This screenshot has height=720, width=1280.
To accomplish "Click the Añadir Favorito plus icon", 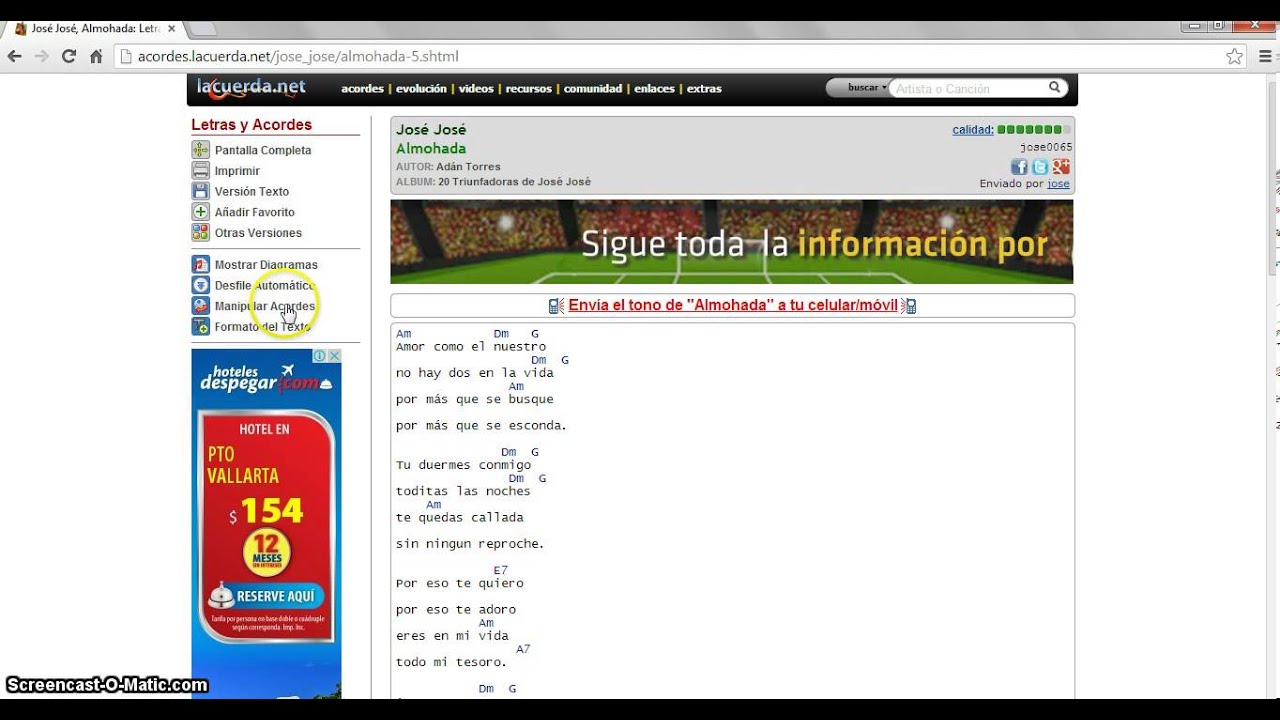I will pos(200,212).
